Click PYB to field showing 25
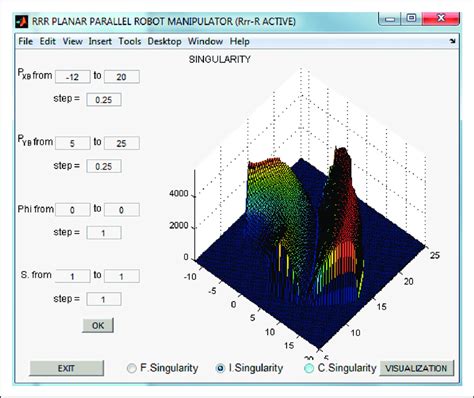The image size is (474, 398). click(x=121, y=143)
